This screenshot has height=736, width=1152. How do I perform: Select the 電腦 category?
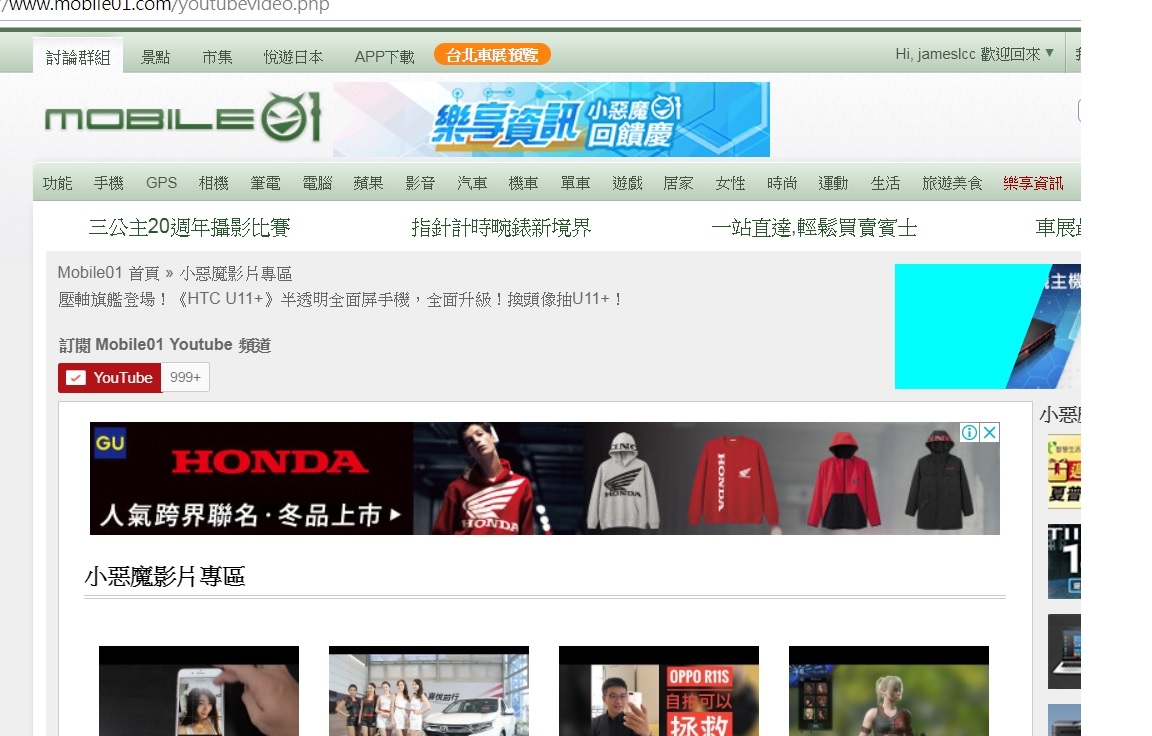[317, 183]
